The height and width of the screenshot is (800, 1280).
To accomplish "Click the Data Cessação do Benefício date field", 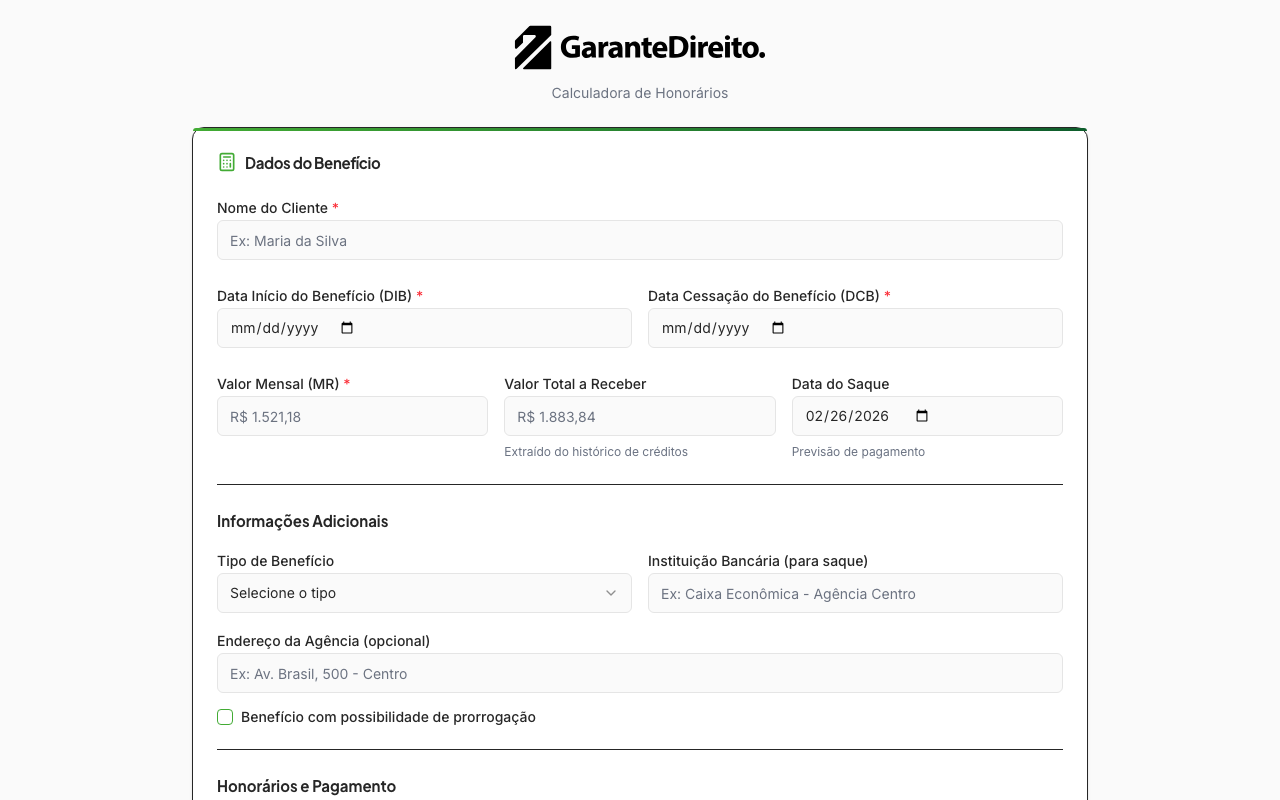I will (x=855, y=328).
